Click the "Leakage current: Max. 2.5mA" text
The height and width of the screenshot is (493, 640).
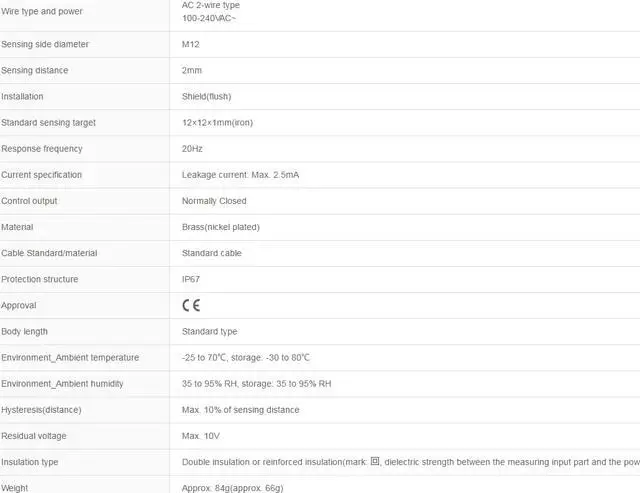coord(240,175)
